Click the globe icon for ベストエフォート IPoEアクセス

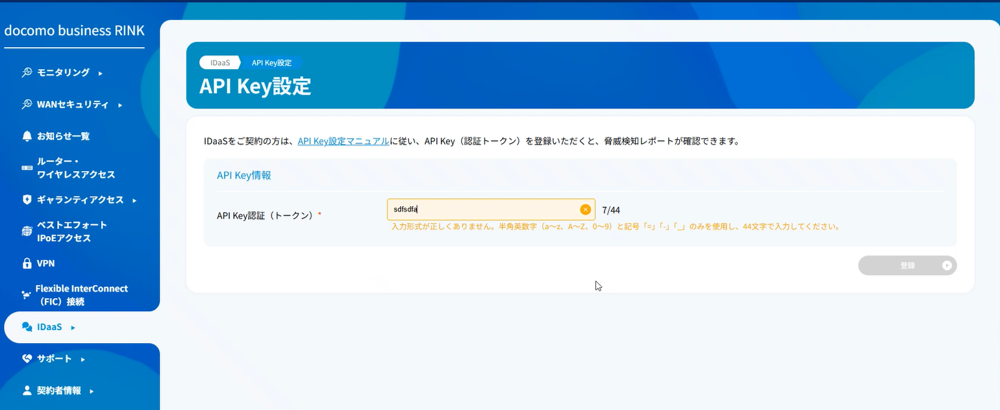tap(27, 232)
